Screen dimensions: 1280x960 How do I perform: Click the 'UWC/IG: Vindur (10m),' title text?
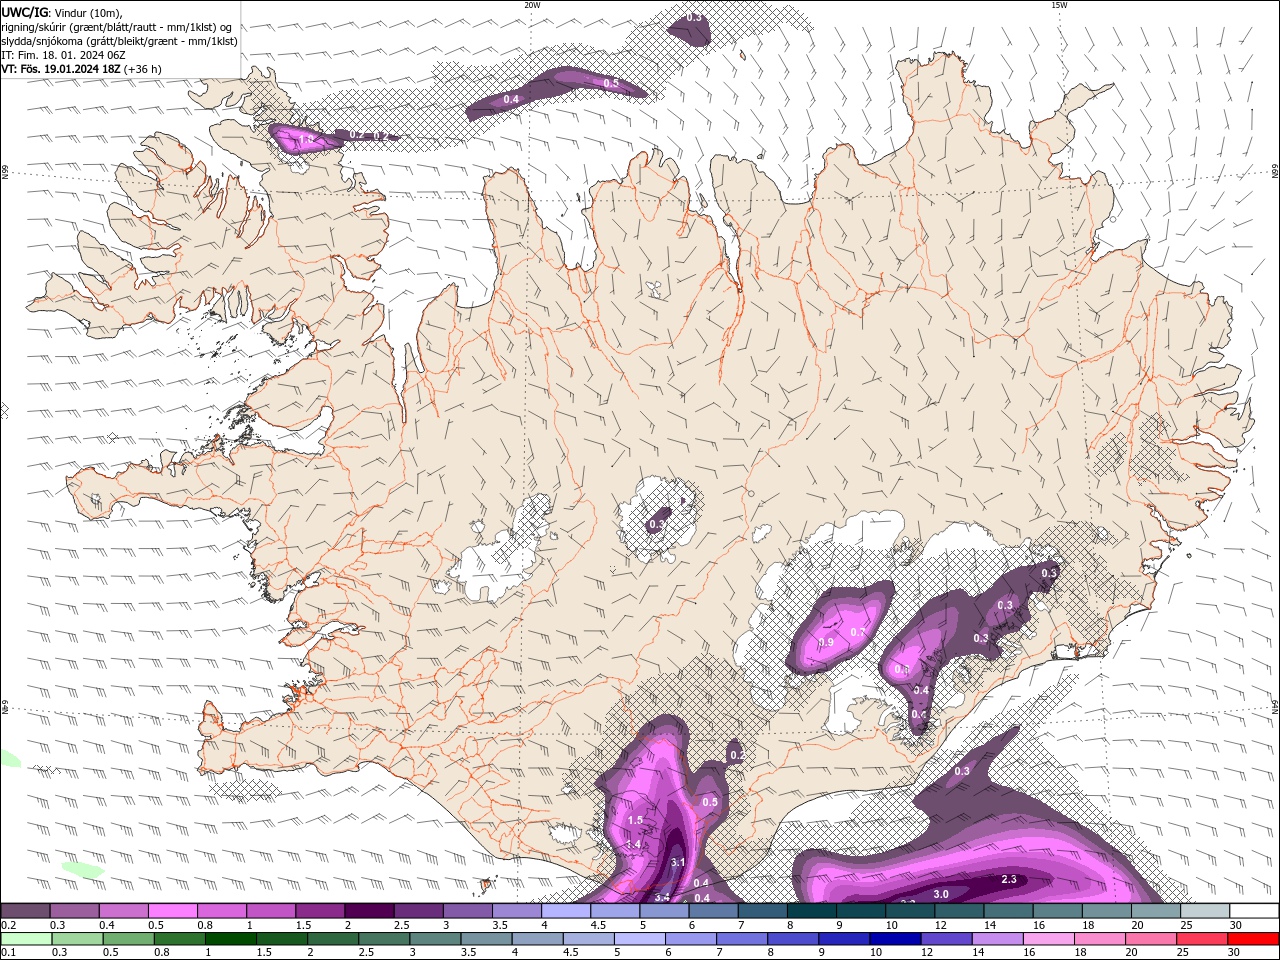point(61,12)
